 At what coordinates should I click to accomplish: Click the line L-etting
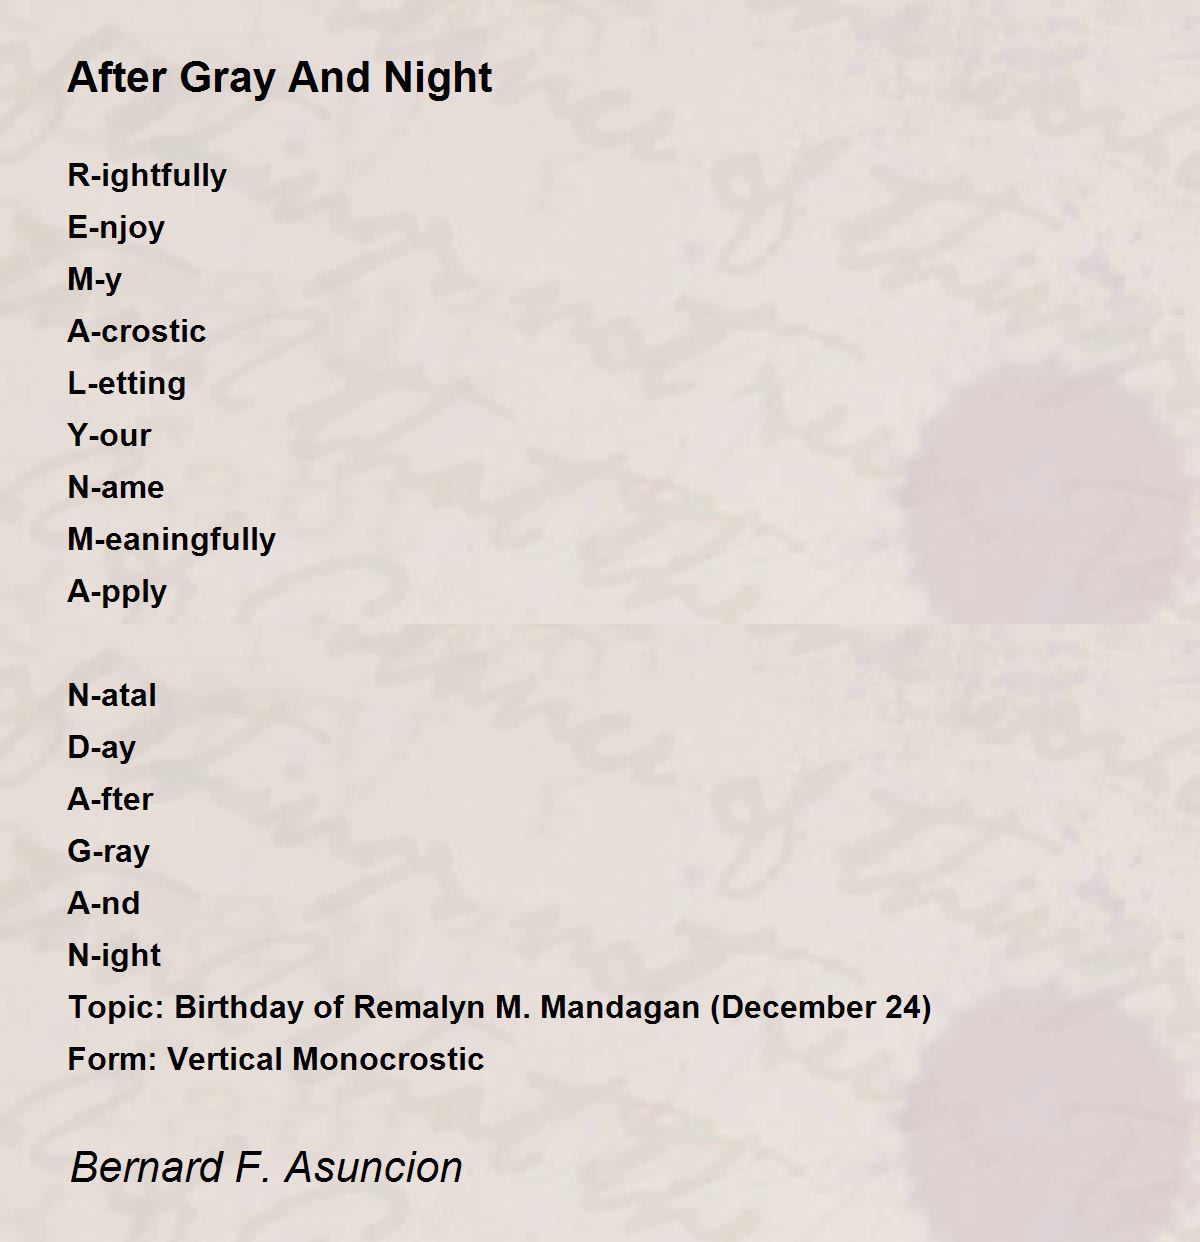(127, 384)
